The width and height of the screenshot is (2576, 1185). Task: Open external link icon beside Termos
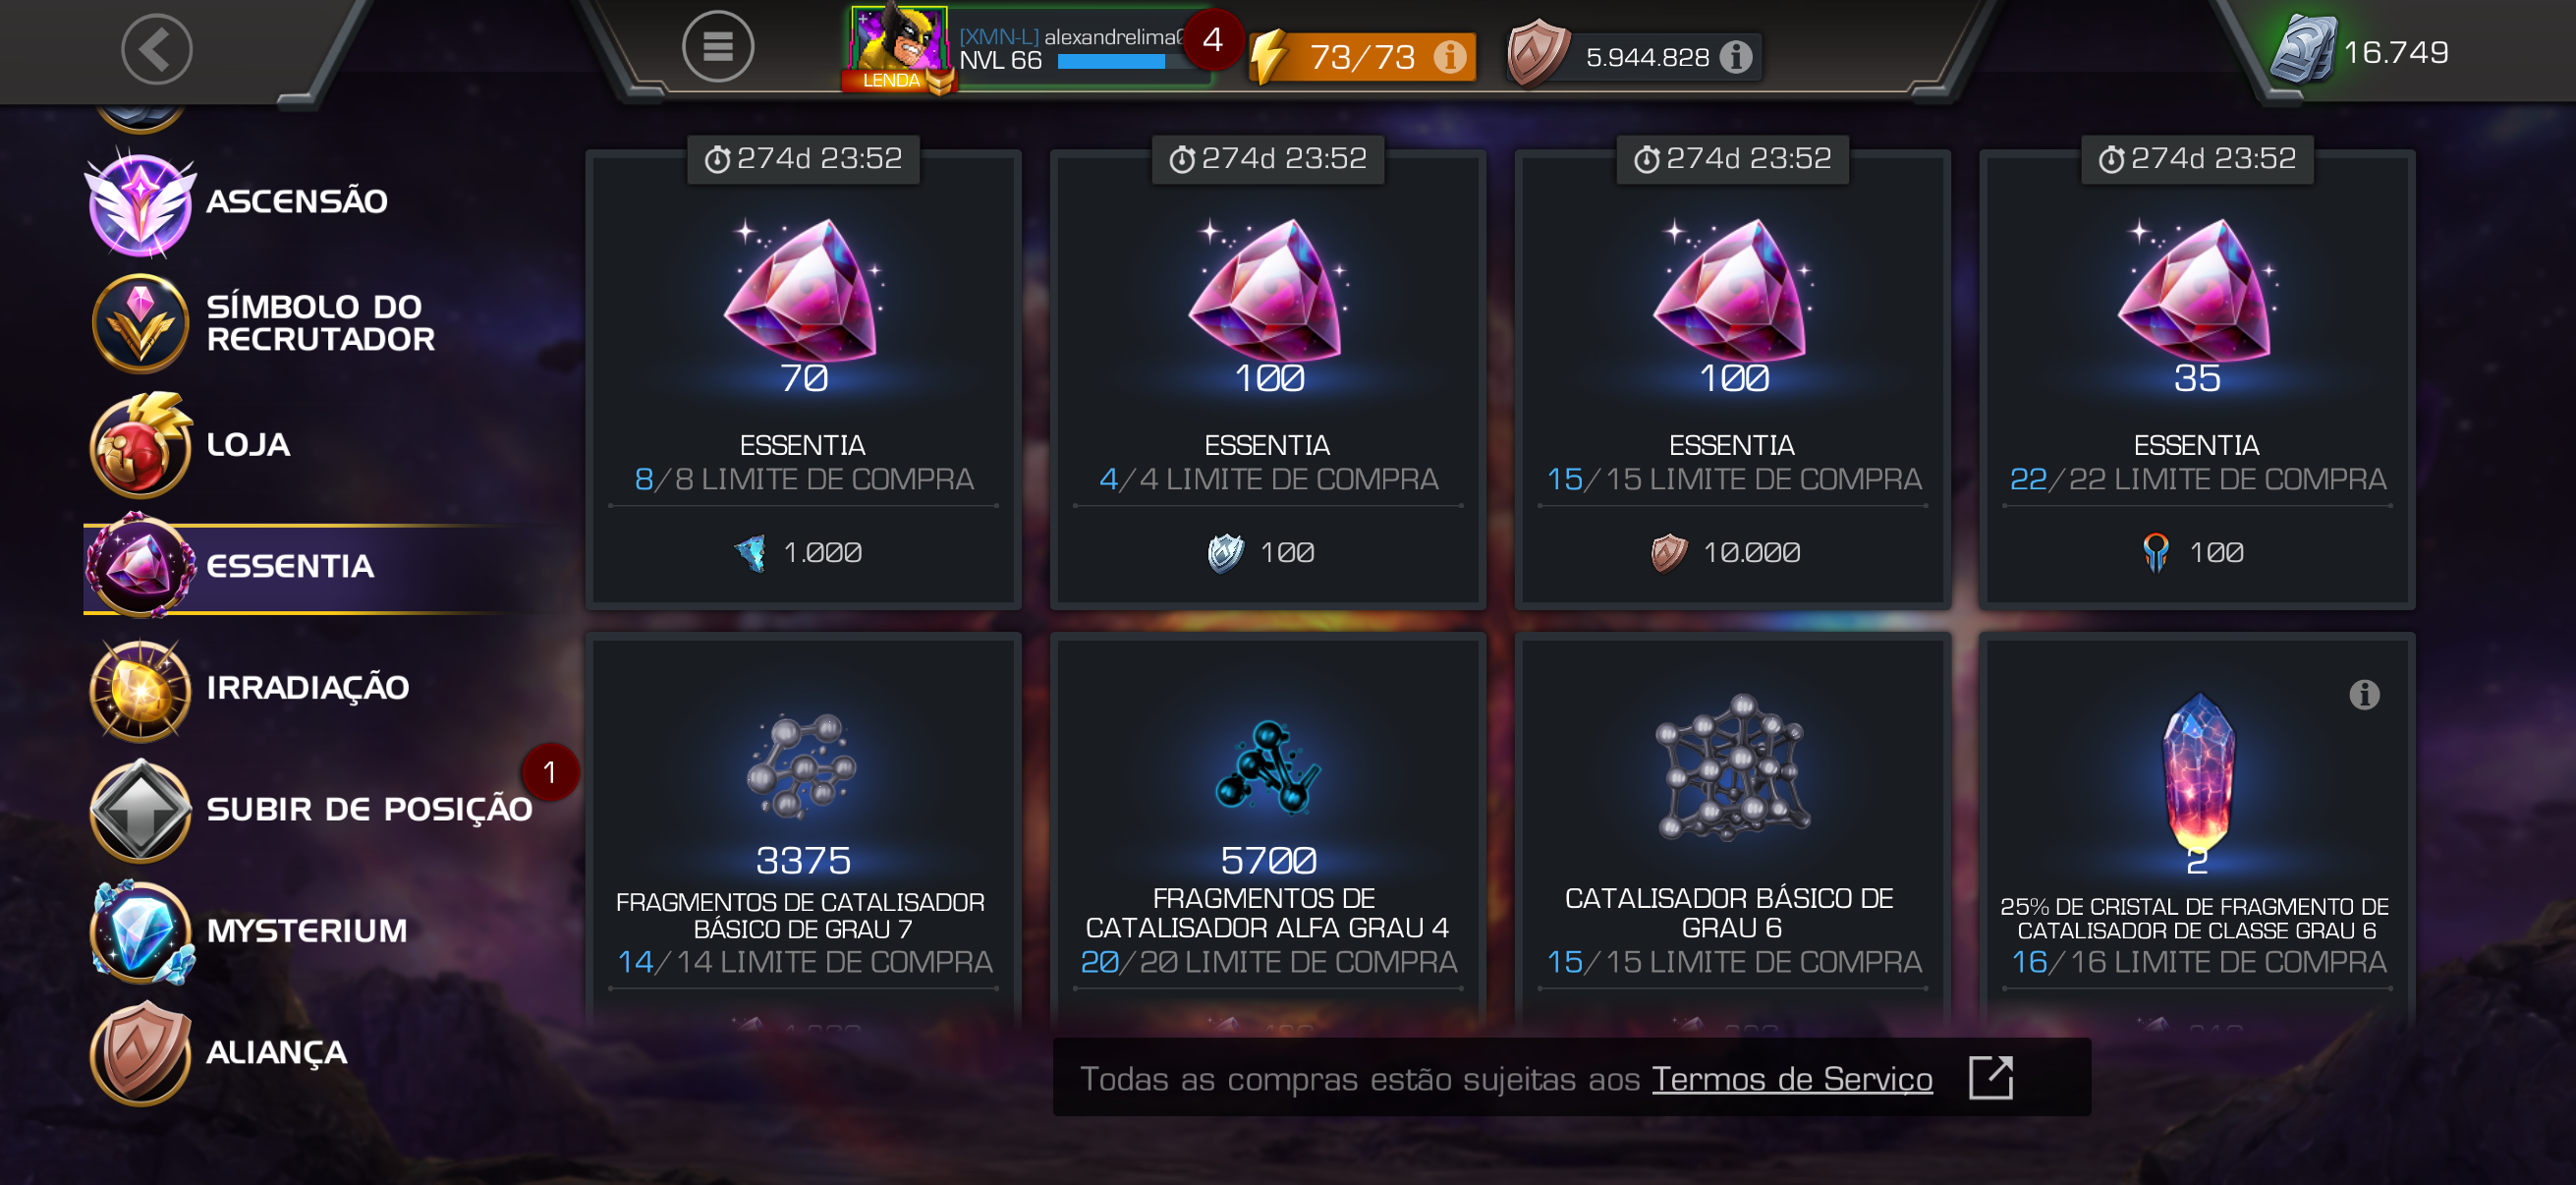point(1990,1077)
